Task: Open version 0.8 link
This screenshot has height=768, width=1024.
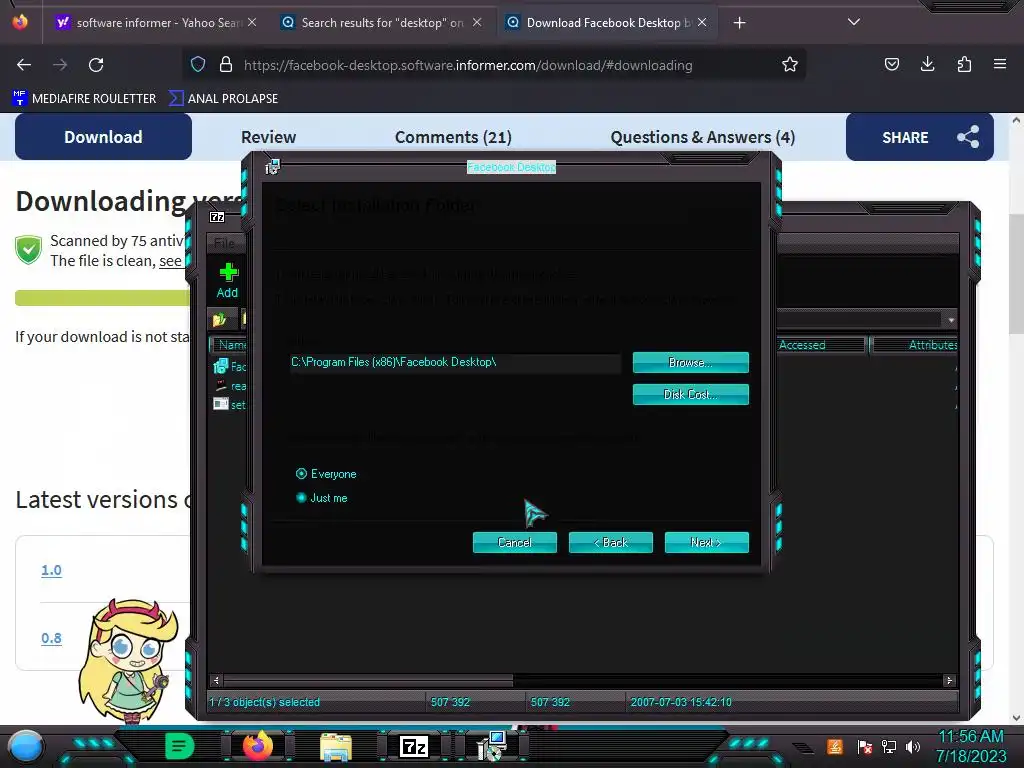Action: [x=52, y=638]
